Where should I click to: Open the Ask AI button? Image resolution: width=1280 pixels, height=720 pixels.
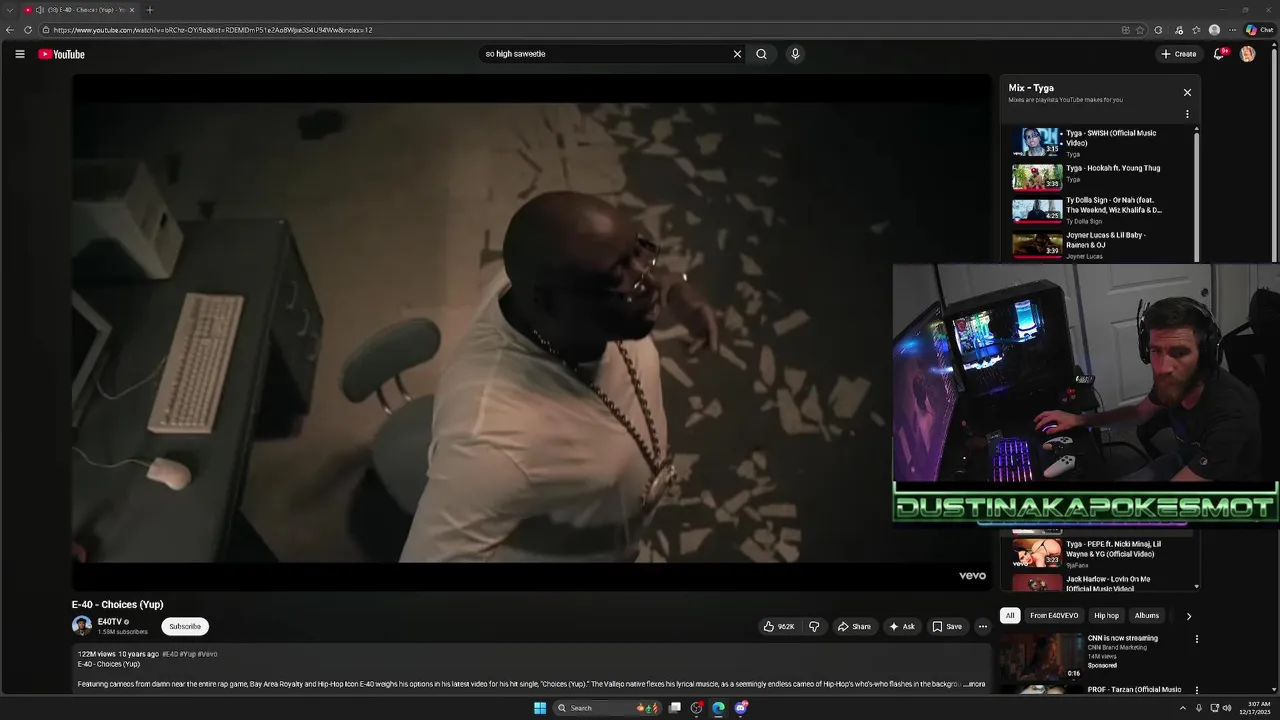pos(902,626)
